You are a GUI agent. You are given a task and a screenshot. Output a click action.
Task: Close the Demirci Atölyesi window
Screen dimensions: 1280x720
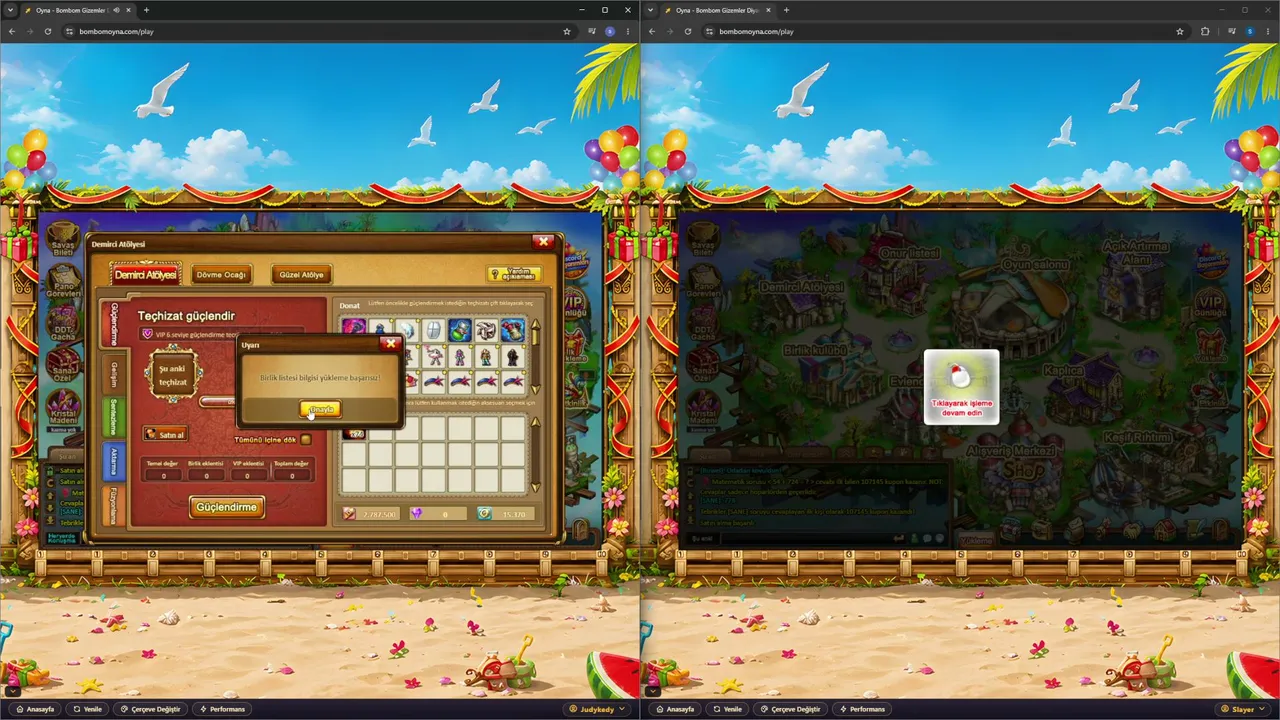pos(543,241)
